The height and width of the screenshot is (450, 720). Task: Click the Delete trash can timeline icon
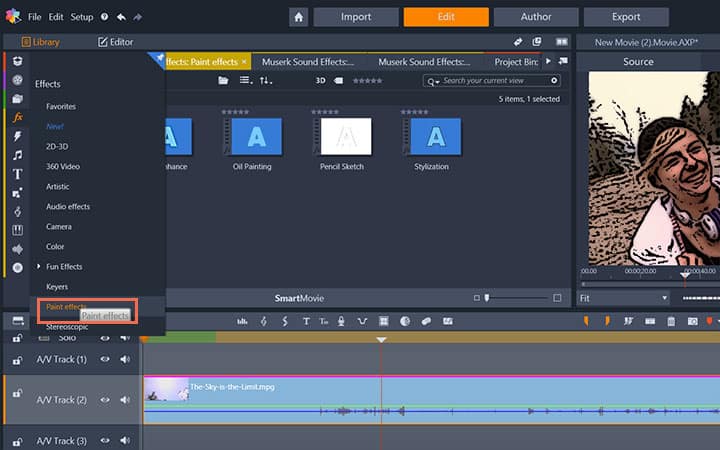(x=671, y=321)
